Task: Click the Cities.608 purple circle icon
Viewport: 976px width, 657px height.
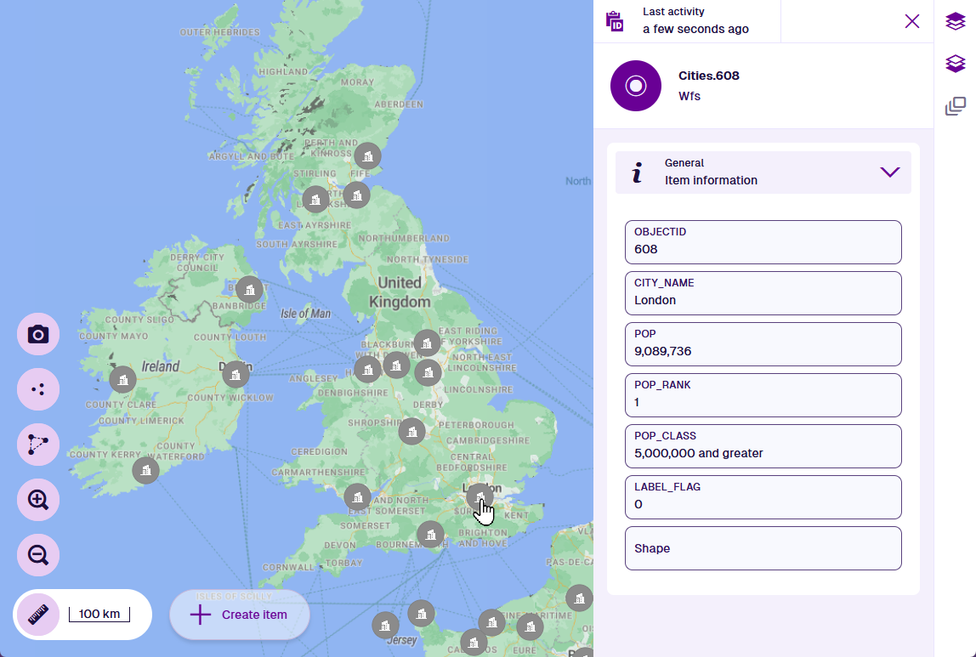Action: click(x=636, y=86)
